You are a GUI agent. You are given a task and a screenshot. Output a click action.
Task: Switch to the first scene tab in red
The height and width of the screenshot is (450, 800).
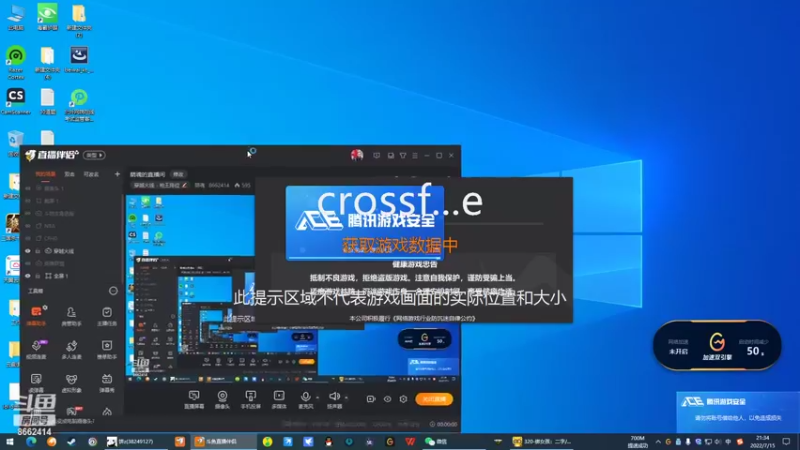click(45, 174)
